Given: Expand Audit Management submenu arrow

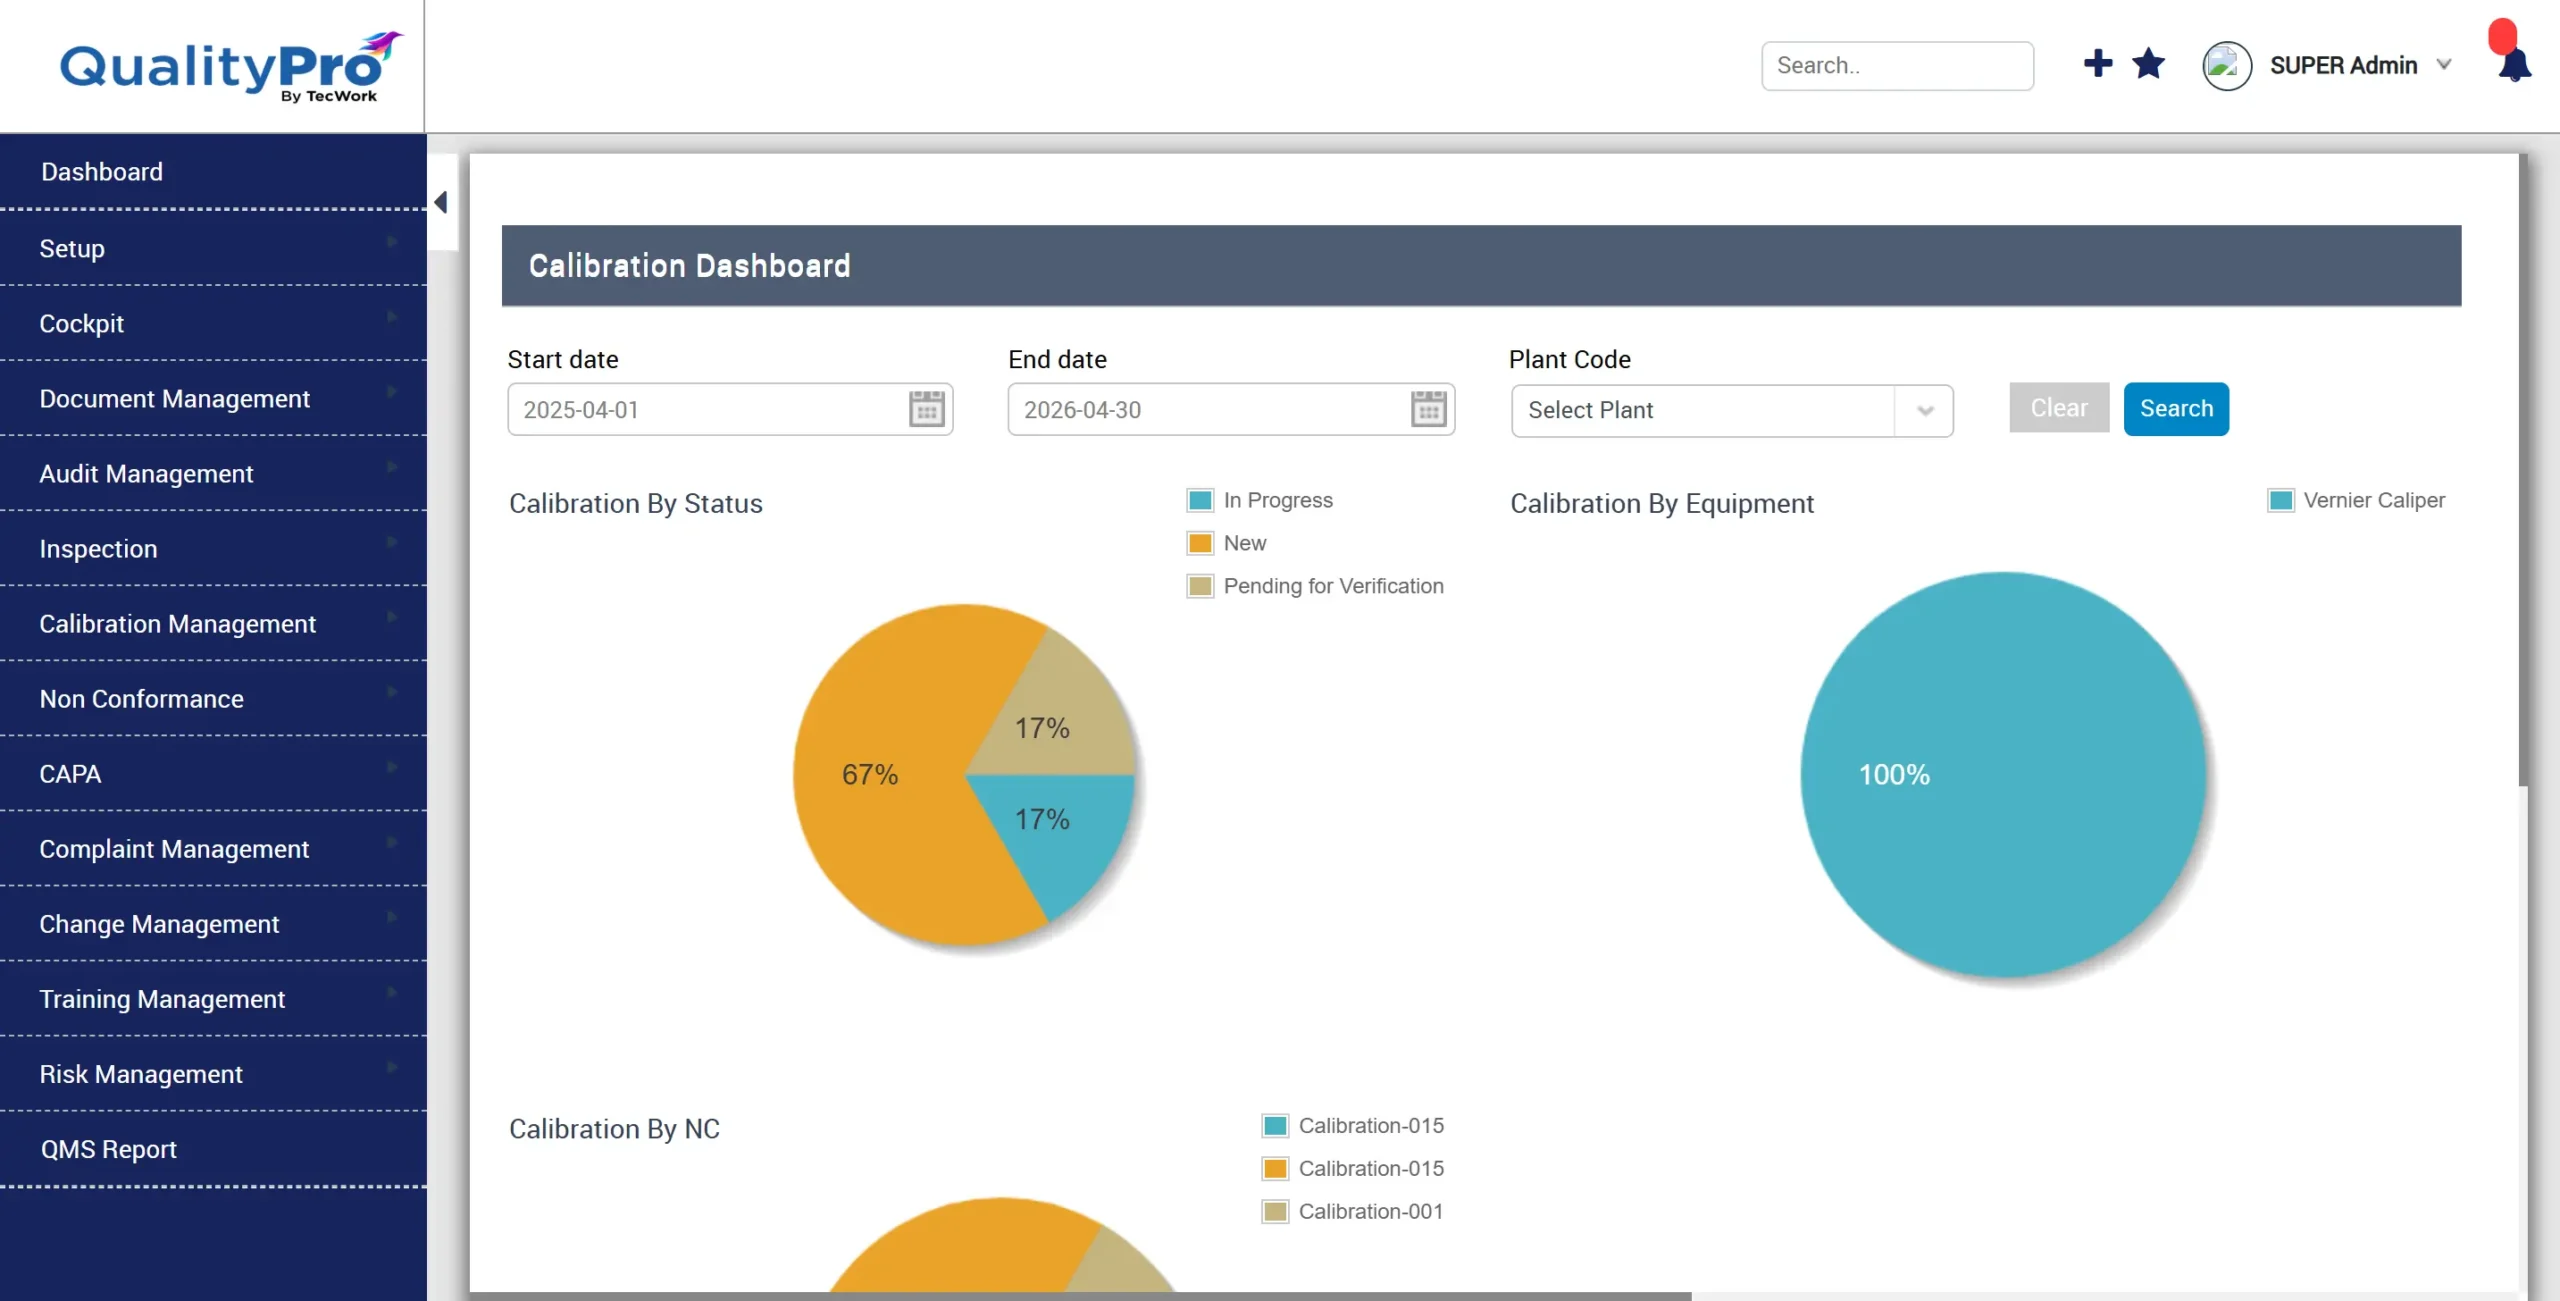Looking at the screenshot, I should click(392, 466).
